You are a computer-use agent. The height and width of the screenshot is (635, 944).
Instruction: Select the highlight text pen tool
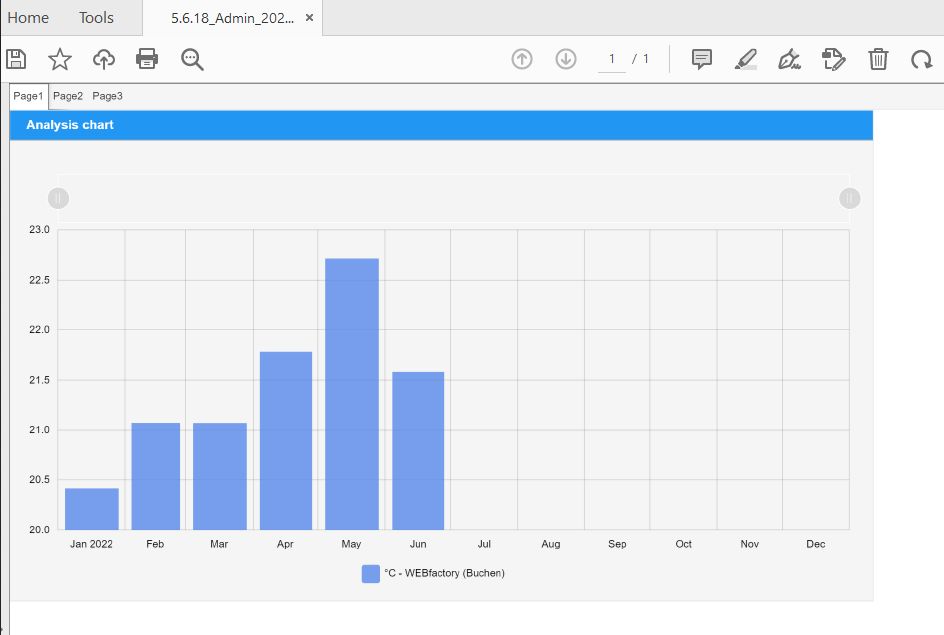(746, 59)
